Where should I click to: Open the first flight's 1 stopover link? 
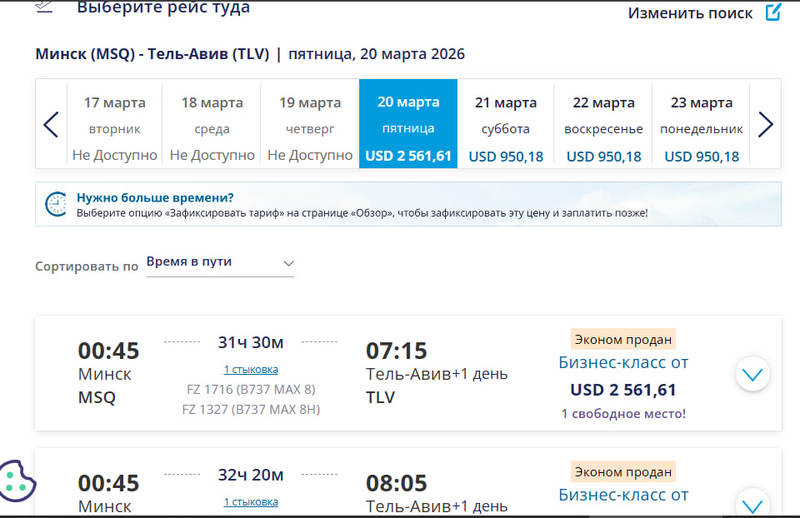click(251, 369)
